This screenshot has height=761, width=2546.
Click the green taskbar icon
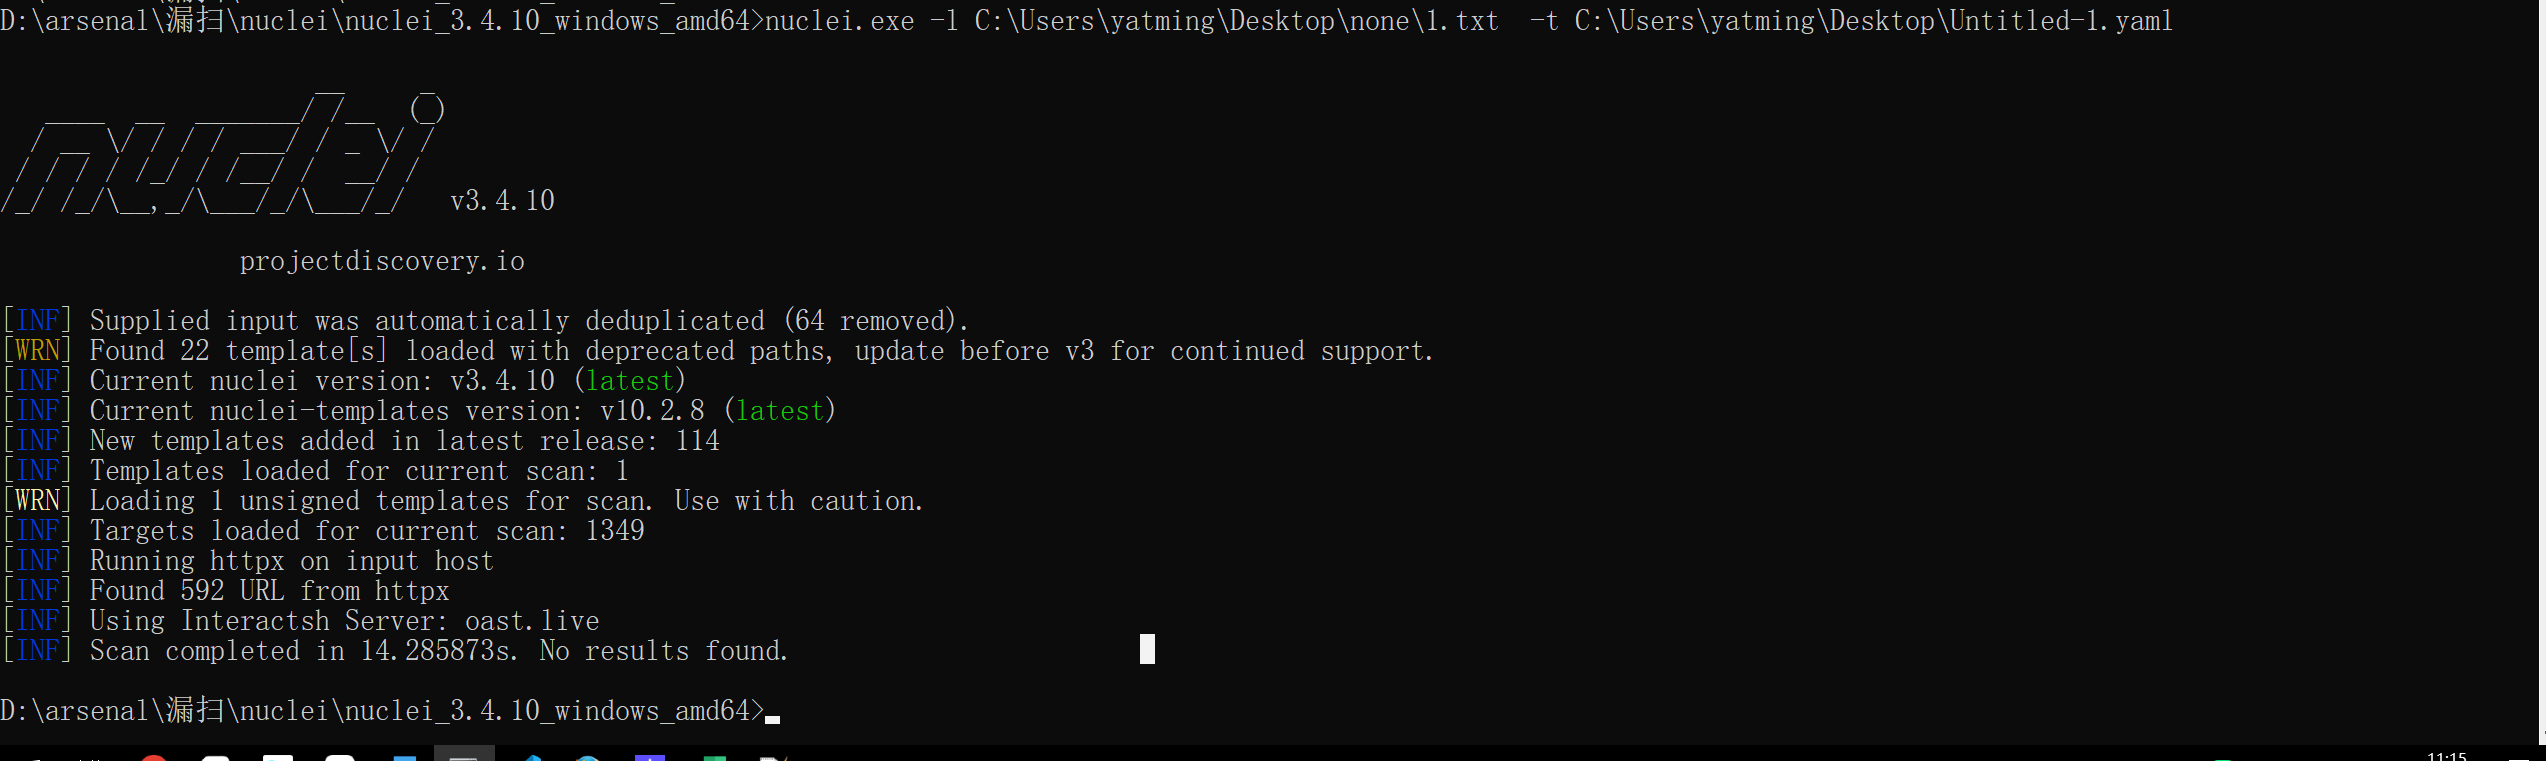click(x=714, y=758)
